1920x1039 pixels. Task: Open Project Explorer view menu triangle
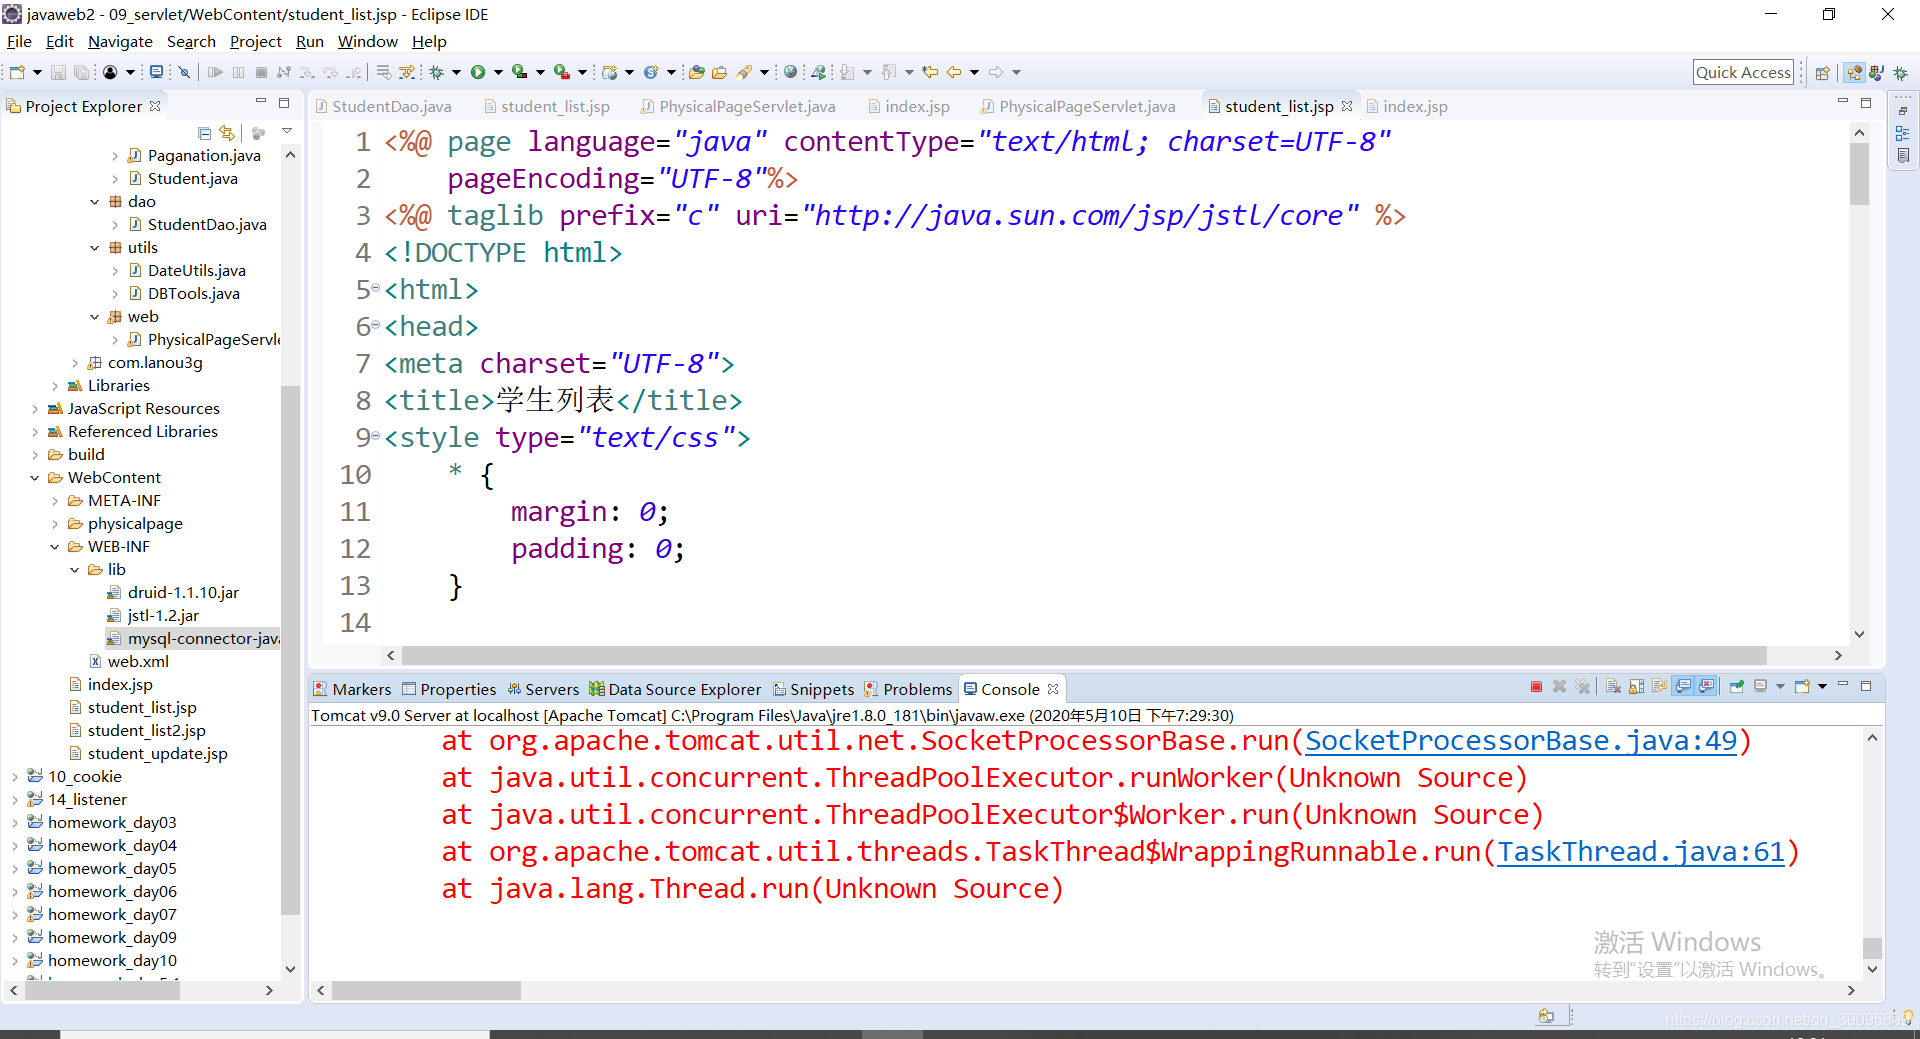(287, 131)
